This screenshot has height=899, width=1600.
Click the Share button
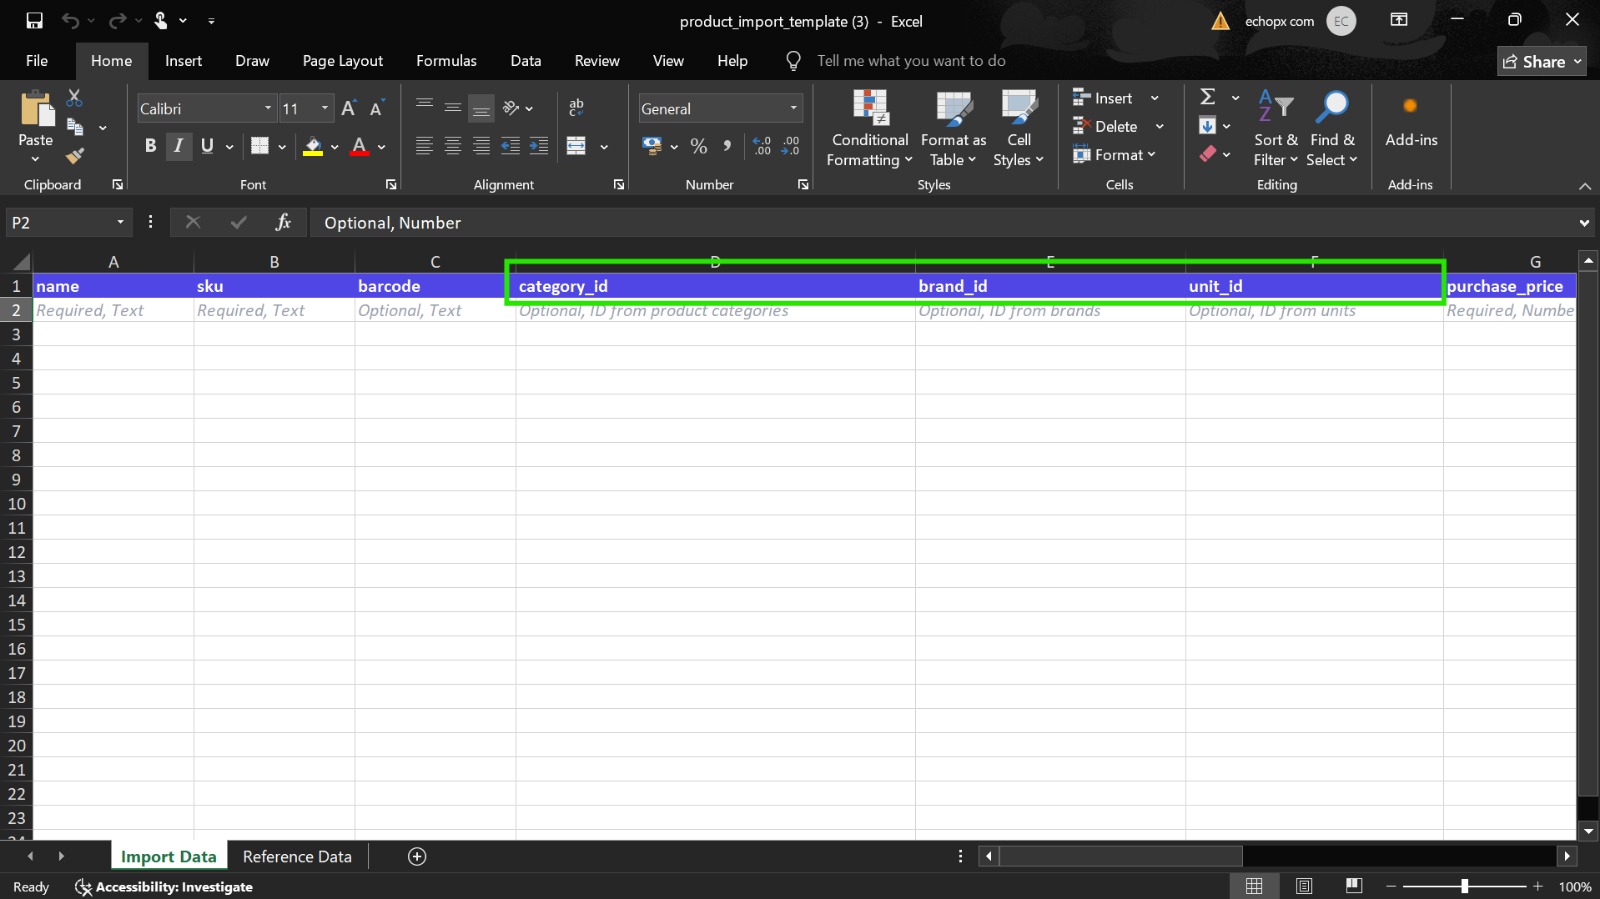1541,61
